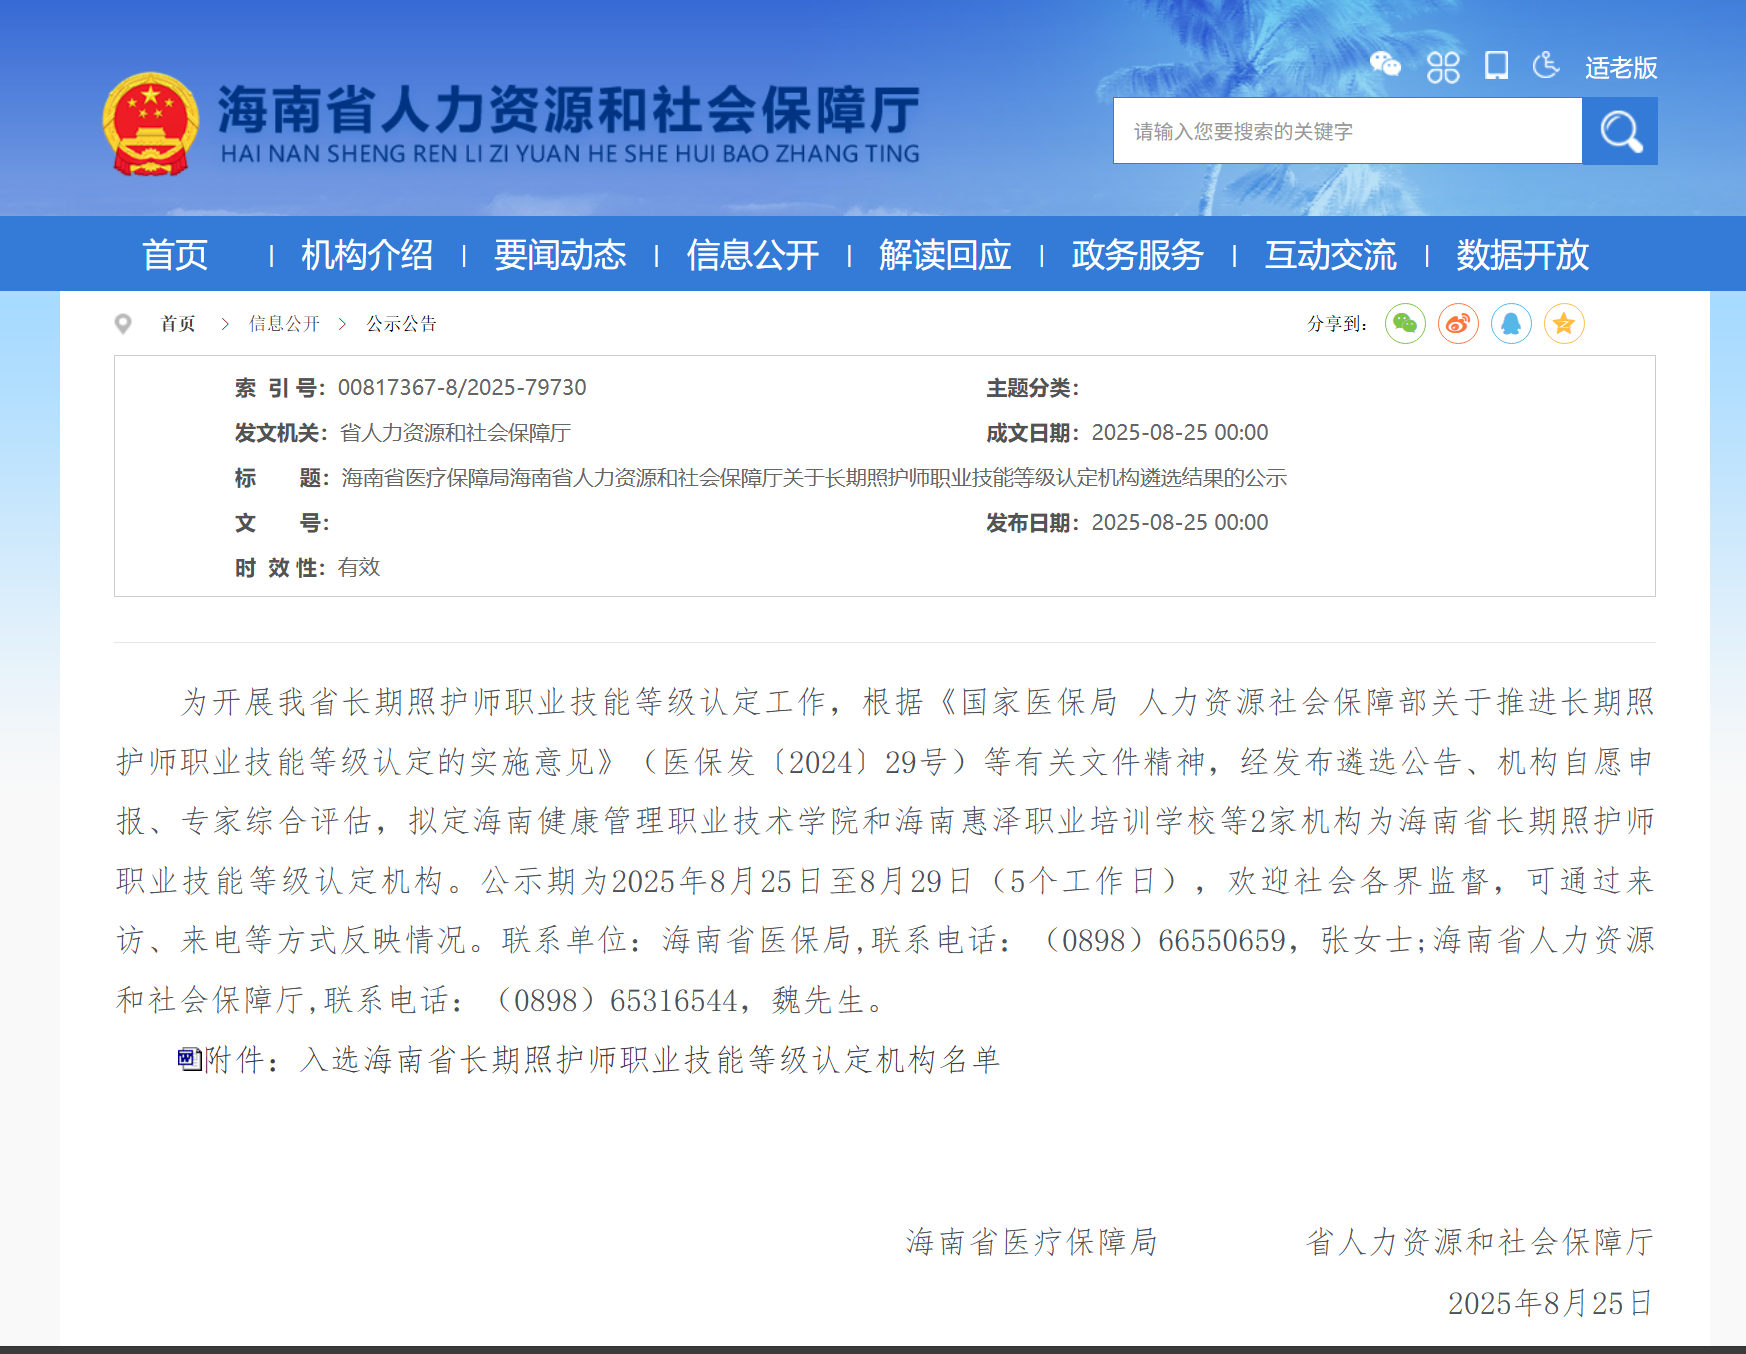The height and width of the screenshot is (1354, 1746).
Task: Open the 数据开放 navigation menu
Action: 1523,255
